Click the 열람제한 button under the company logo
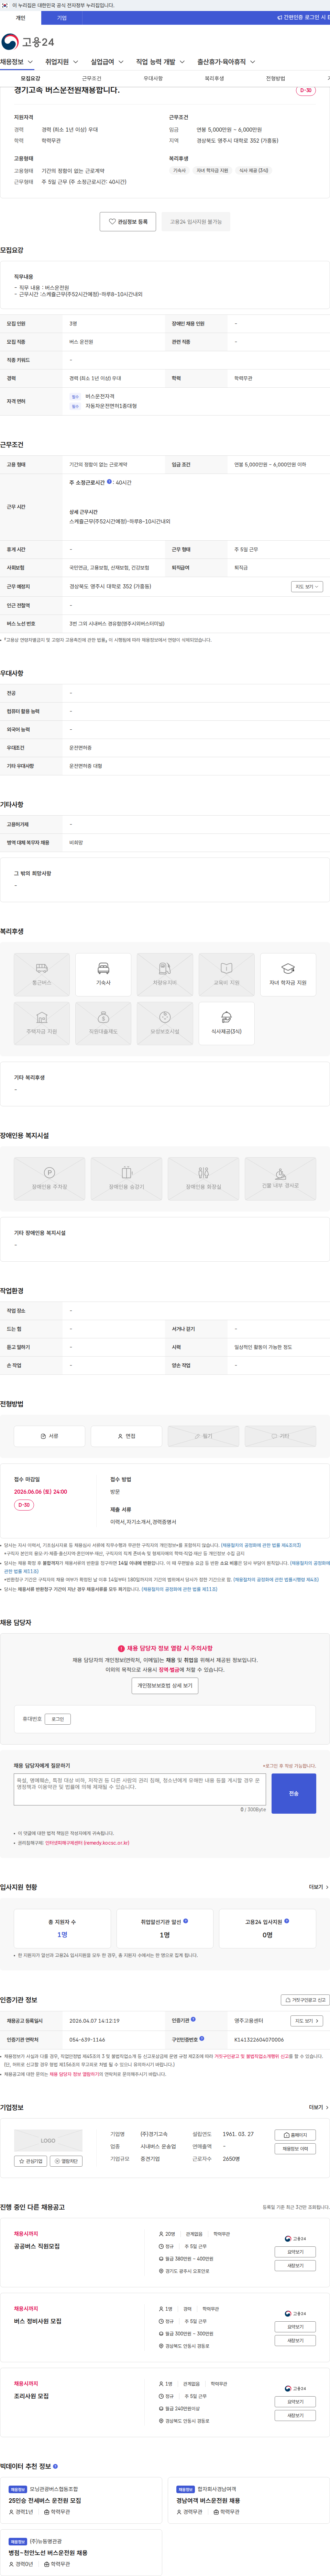Screen dimensions: 330x2576 (x=66, y=2161)
